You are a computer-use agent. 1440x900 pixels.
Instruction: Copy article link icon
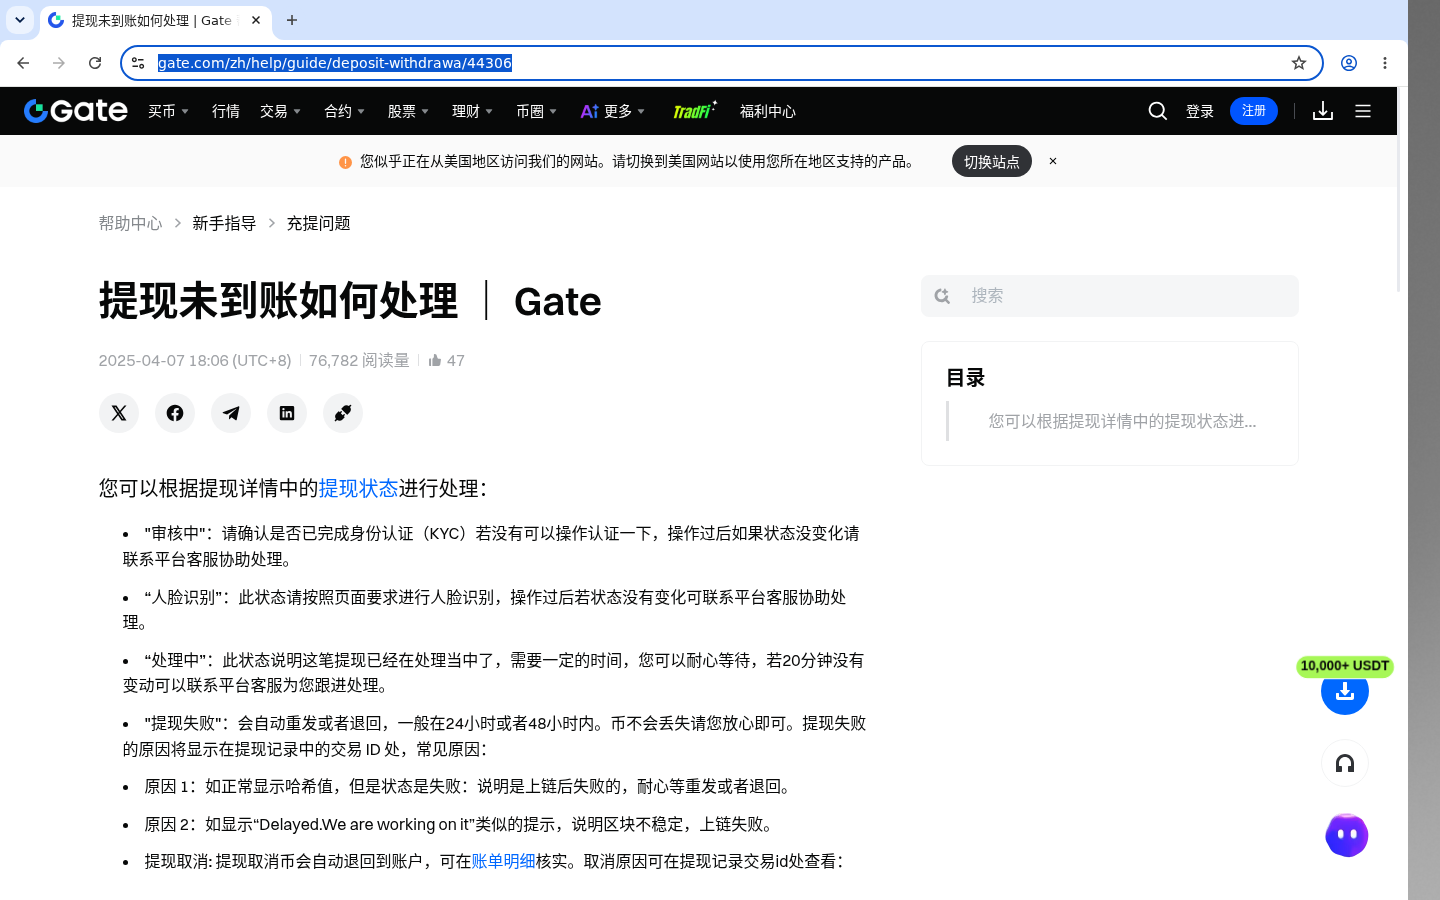343,413
